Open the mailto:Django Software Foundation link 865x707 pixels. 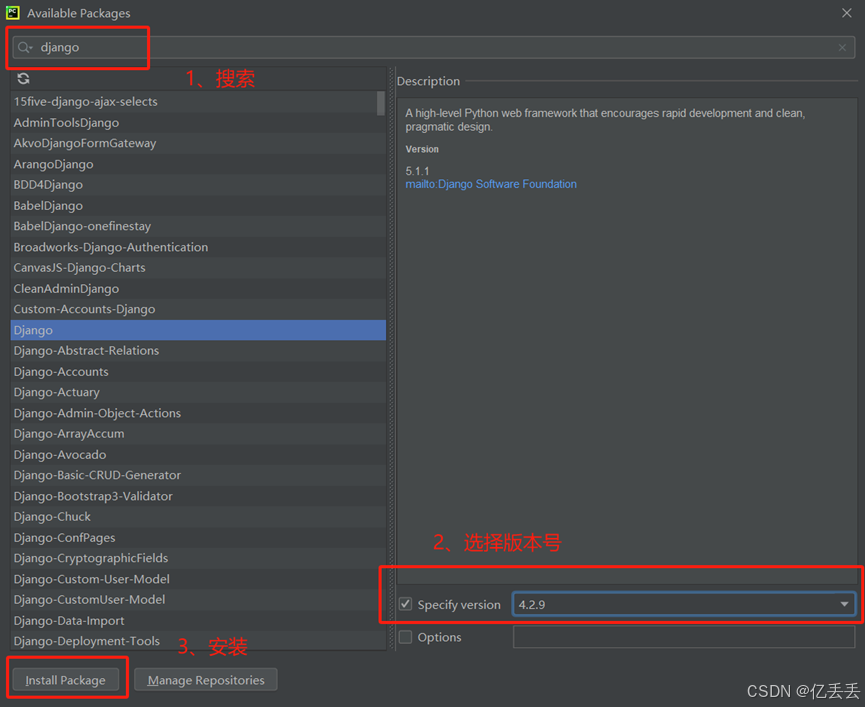tap(491, 184)
